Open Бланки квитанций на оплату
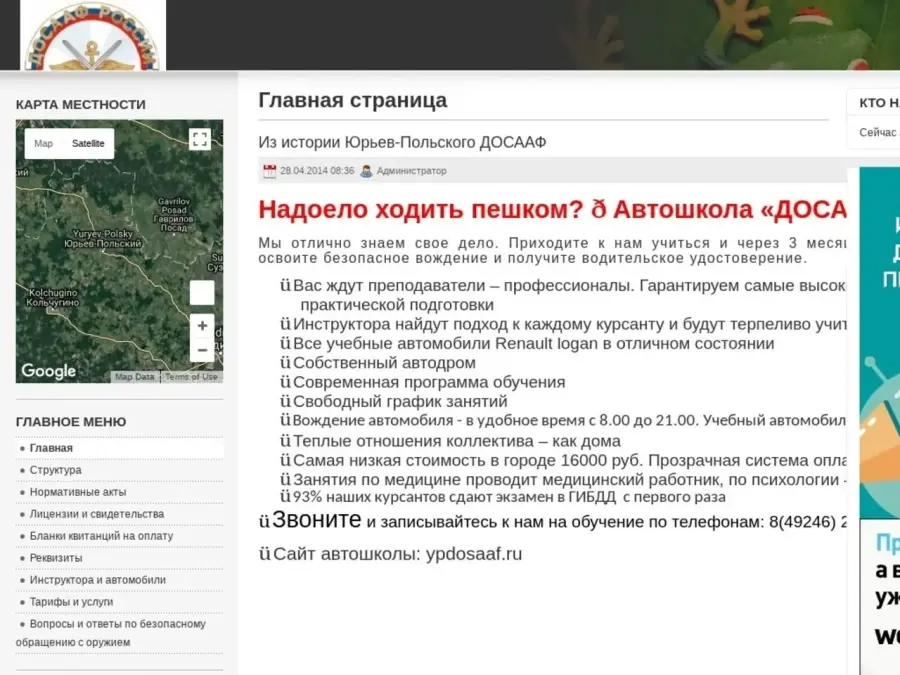This screenshot has width=900, height=675. pyautogui.click(x=102, y=536)
